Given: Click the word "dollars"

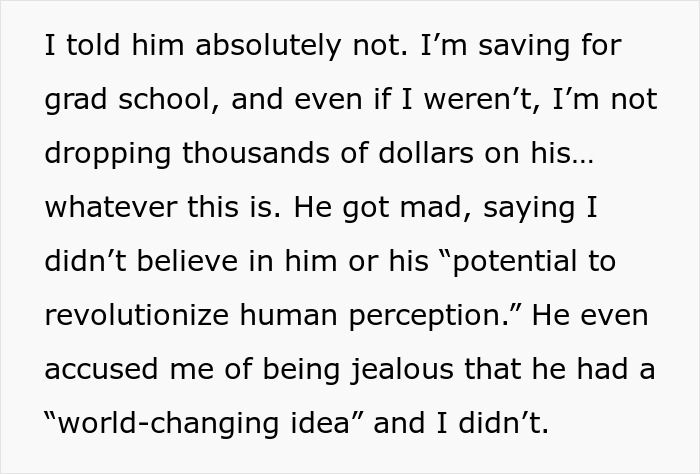Looking at the screenshot, I should (425, 154).
